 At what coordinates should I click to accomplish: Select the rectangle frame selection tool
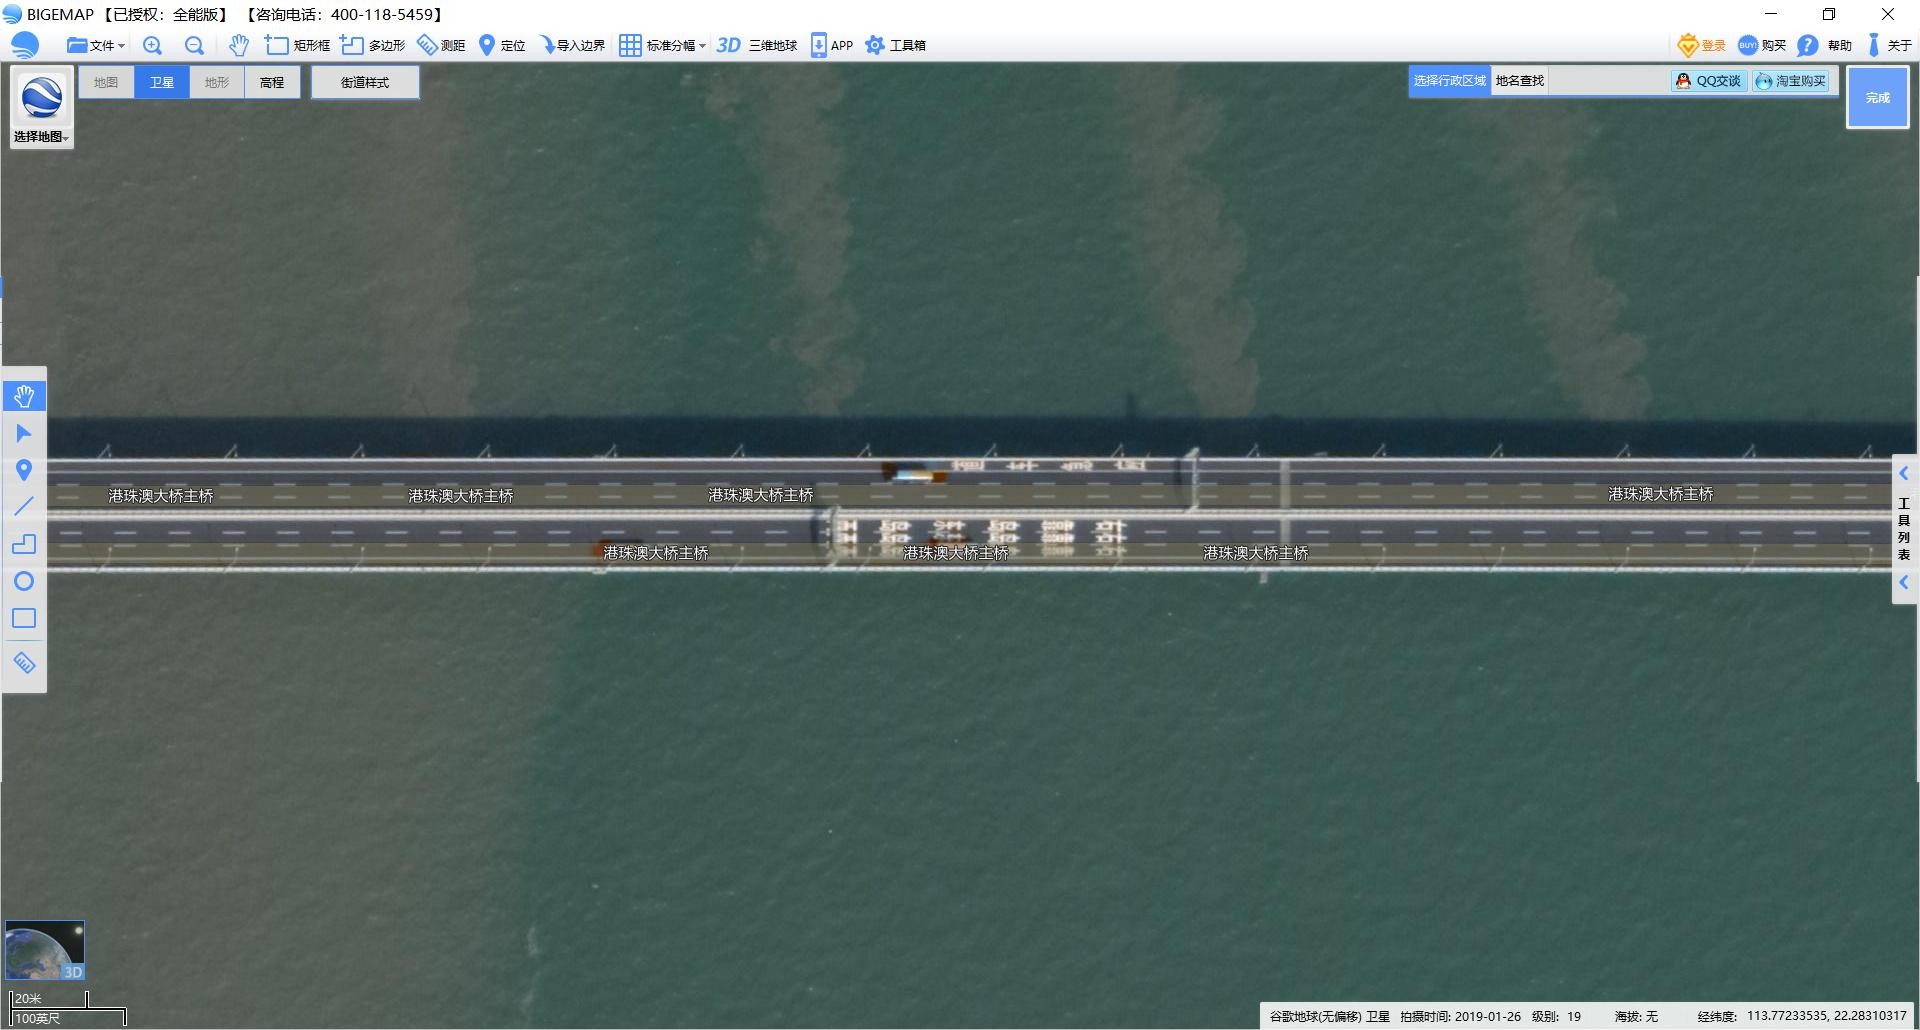click(297, 45)
